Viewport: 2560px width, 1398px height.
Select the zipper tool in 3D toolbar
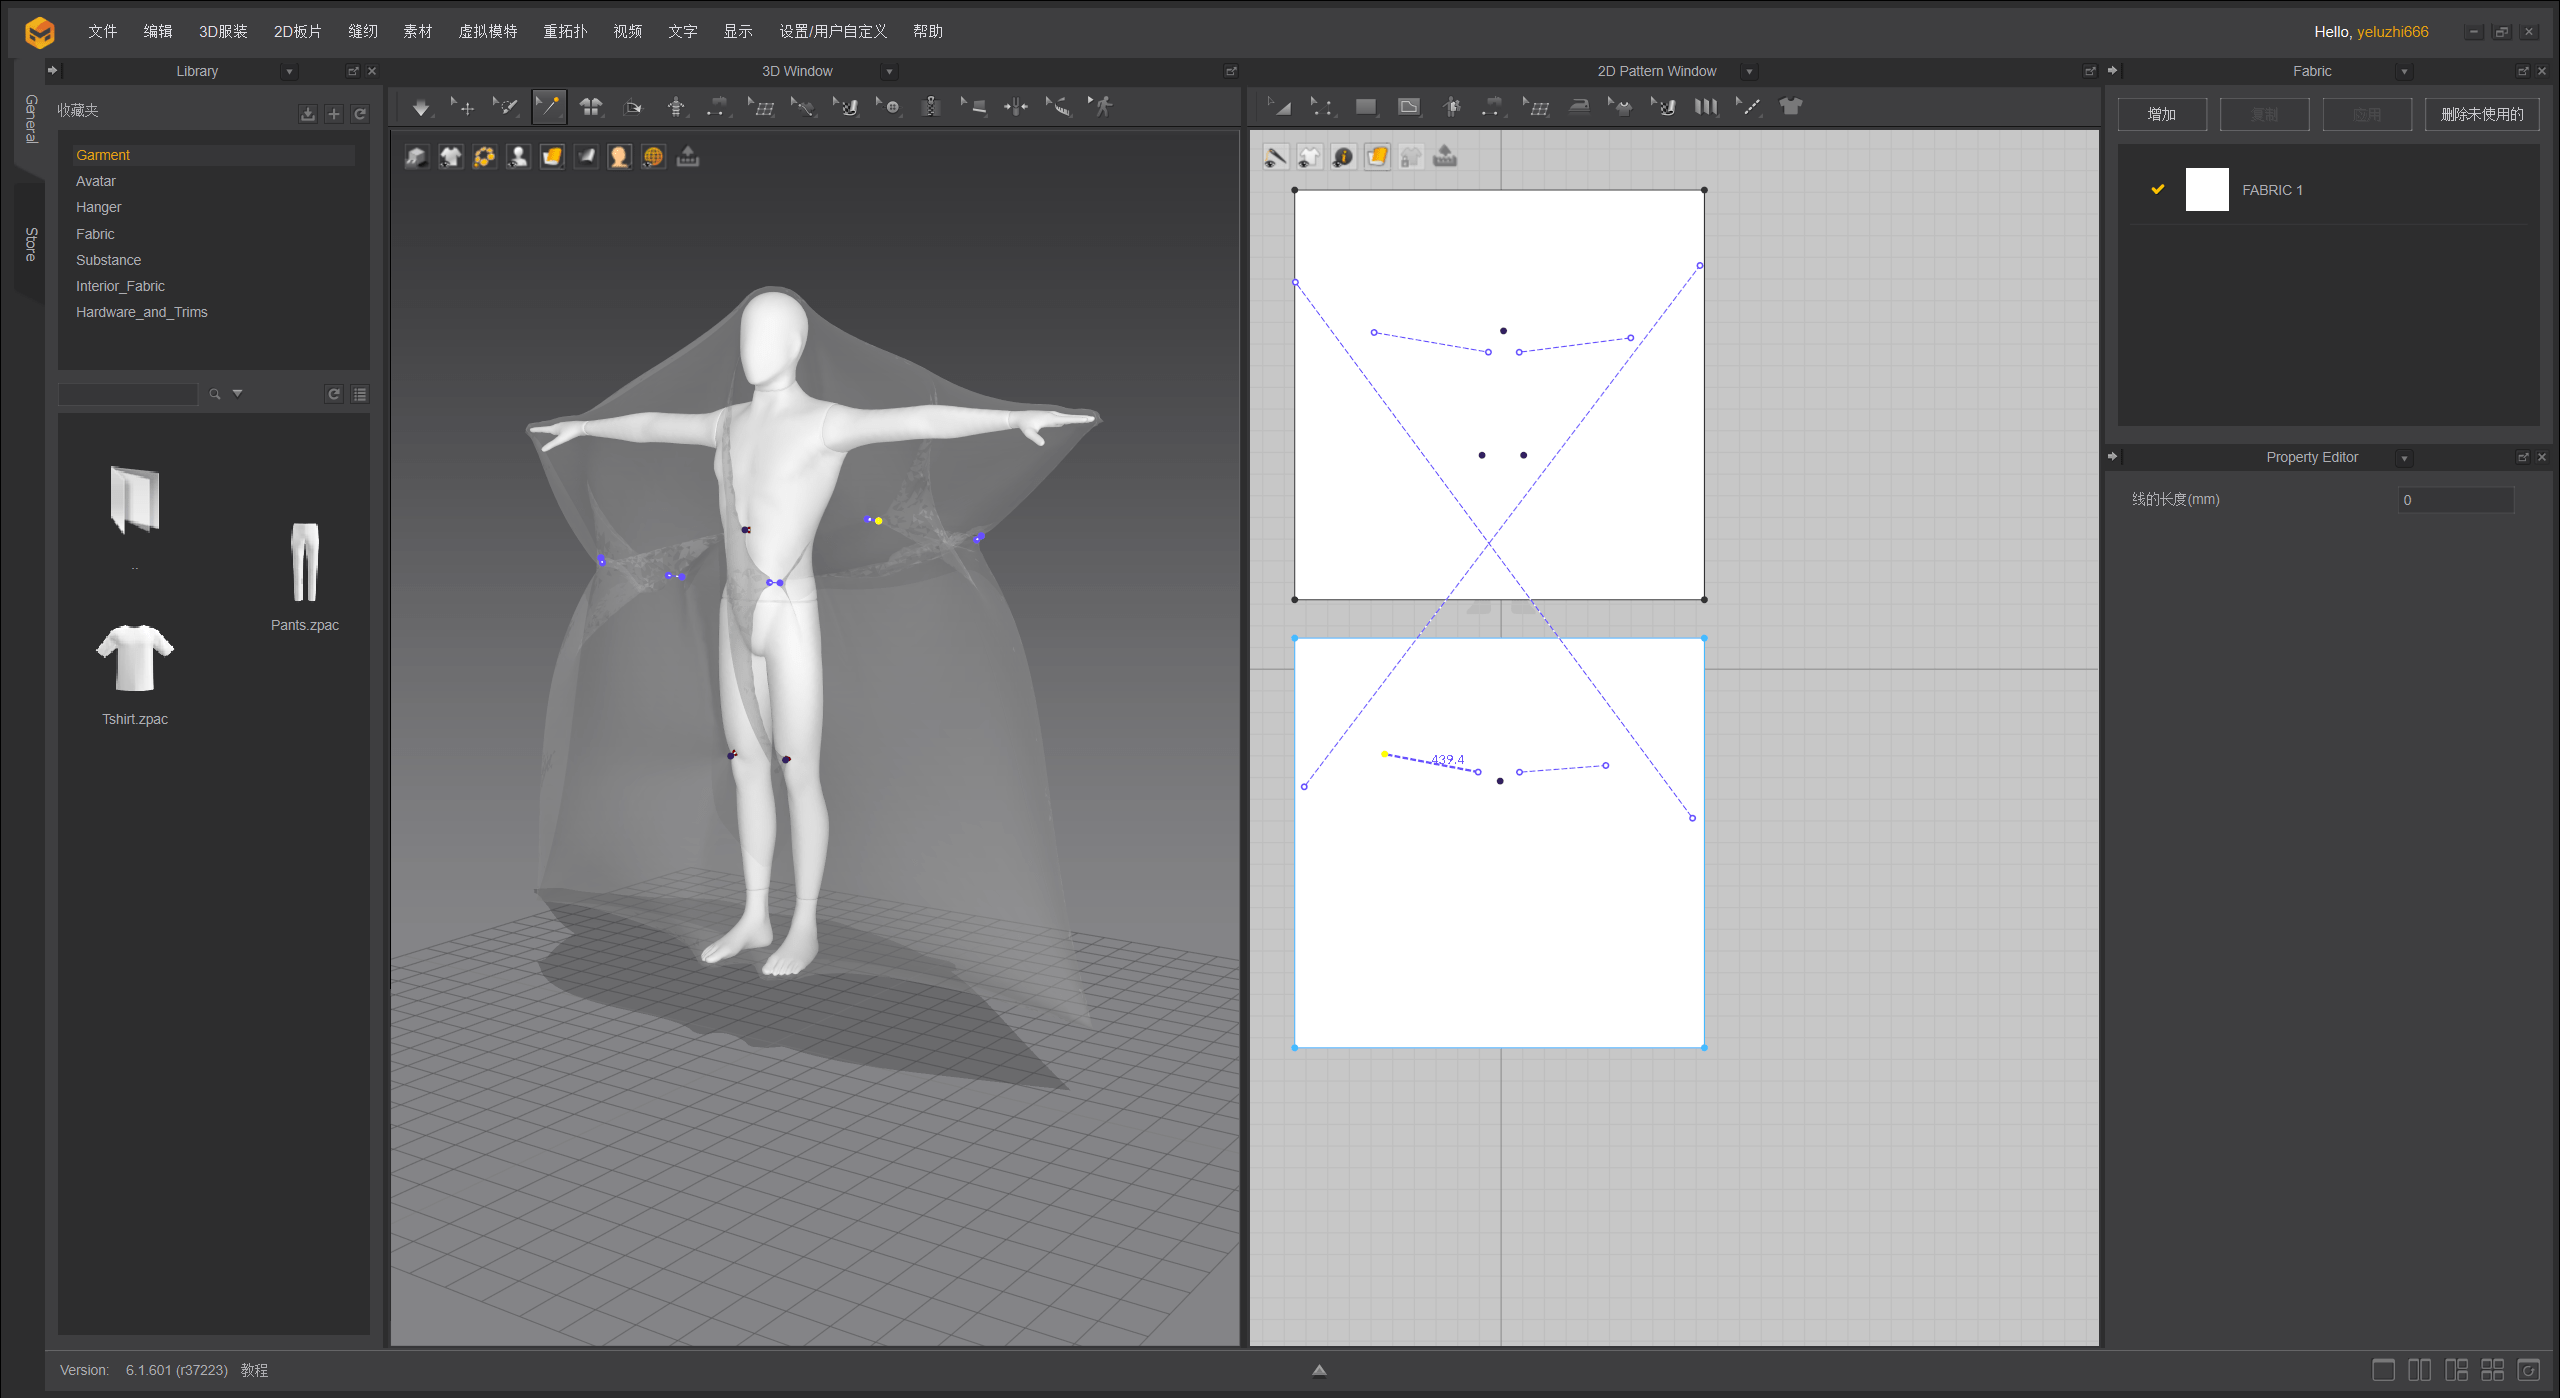tap(931, 107)
